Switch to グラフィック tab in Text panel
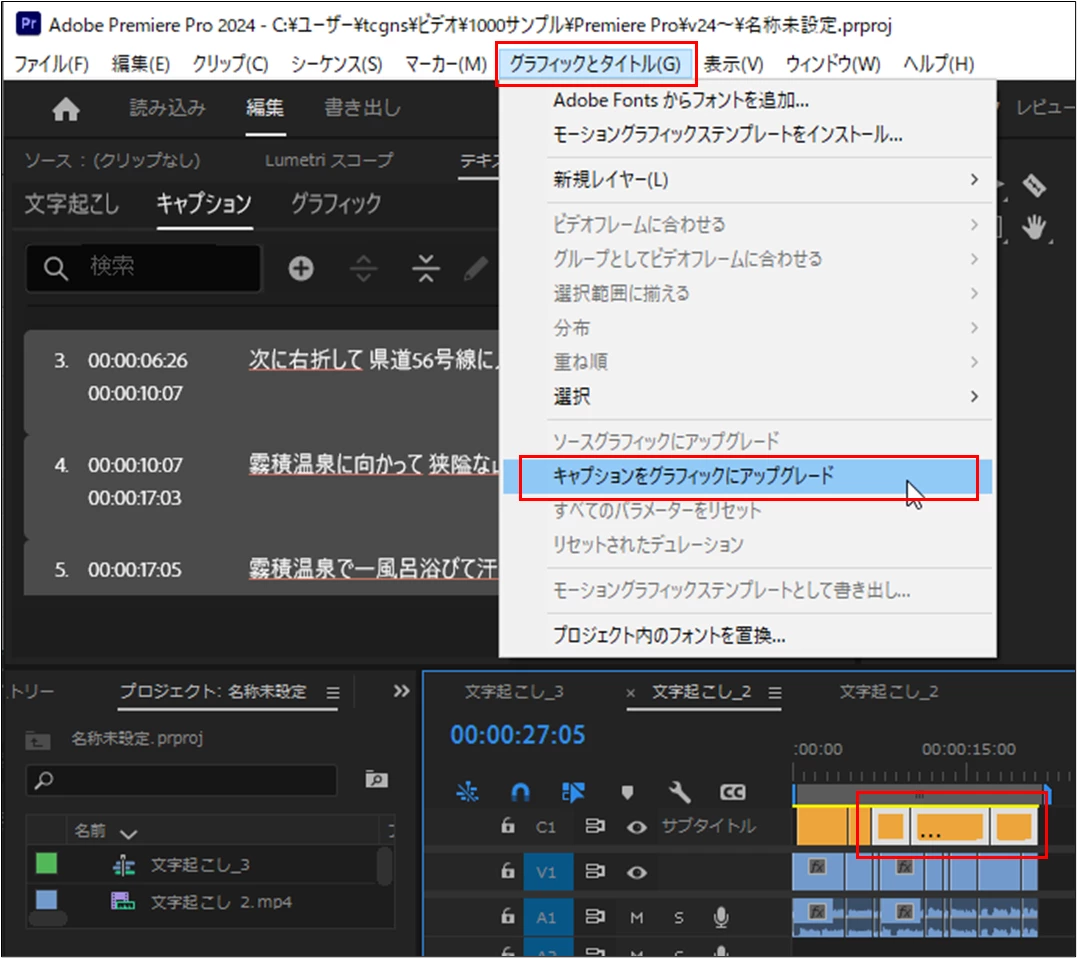Viewport: 1077px width, 958px height. click(x=336, y=203)
